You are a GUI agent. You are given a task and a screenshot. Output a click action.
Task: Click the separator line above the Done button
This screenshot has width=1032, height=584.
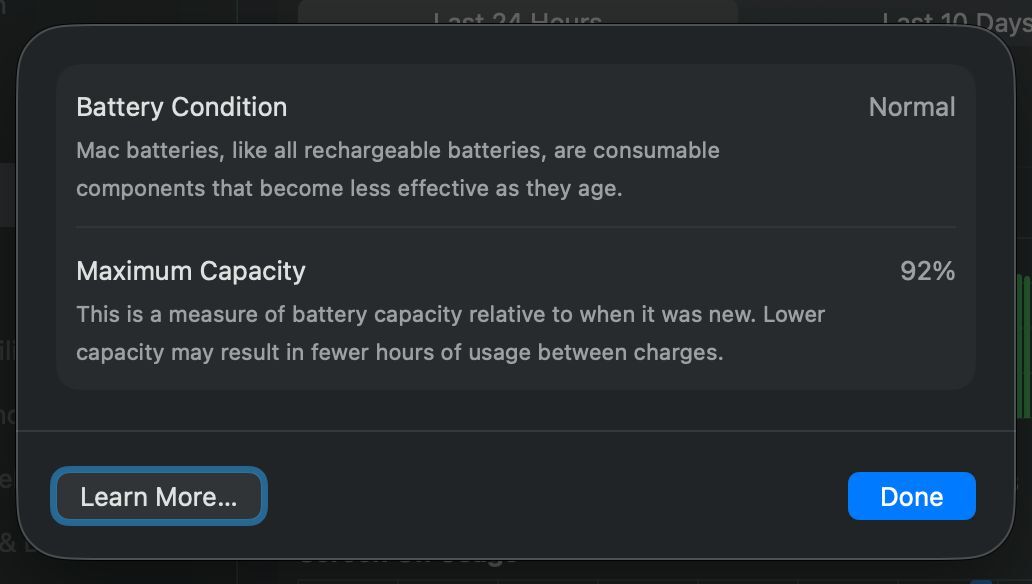click(516, 431)
